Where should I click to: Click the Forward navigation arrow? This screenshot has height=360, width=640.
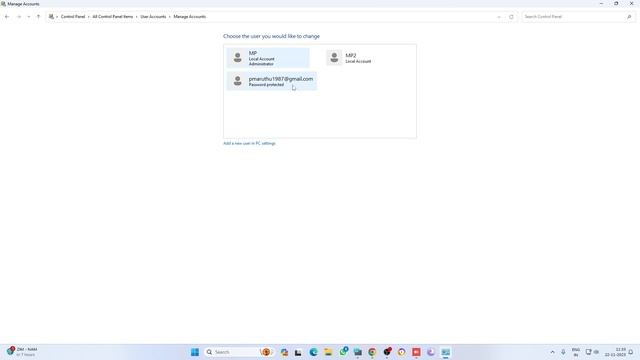(x=19, y=17)
